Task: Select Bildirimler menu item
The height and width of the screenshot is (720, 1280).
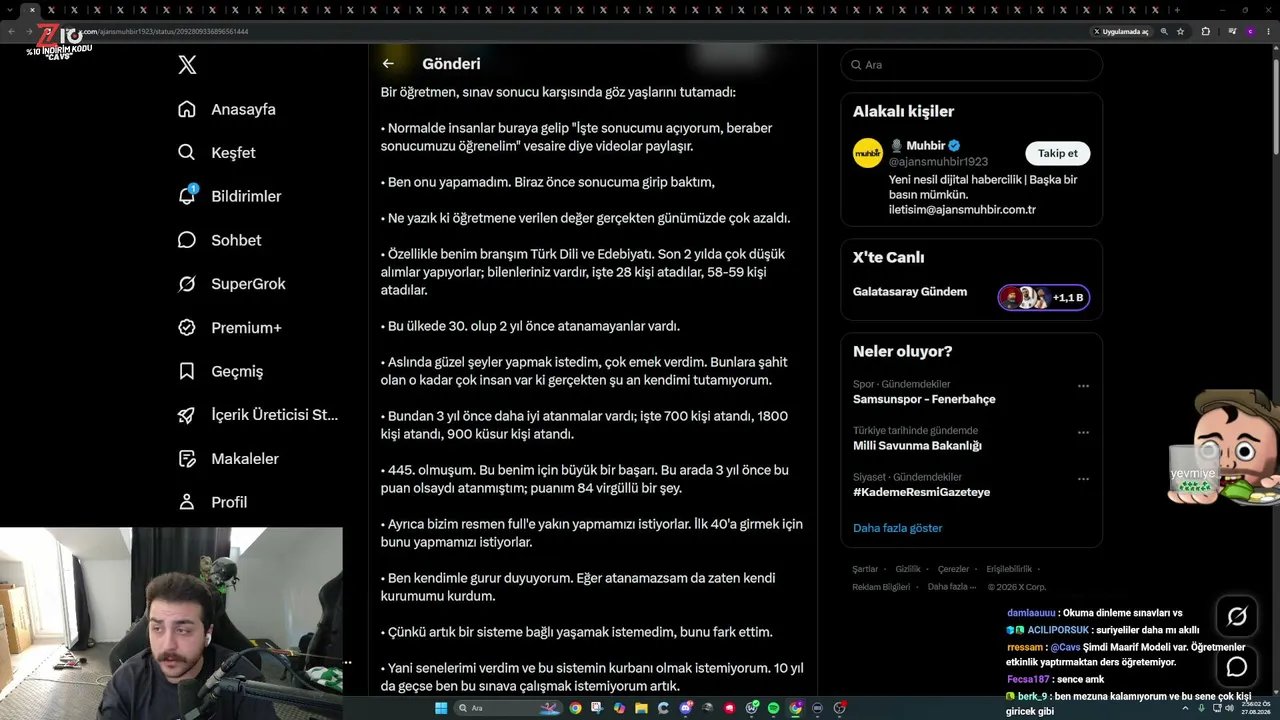Action: click(246, 196)
